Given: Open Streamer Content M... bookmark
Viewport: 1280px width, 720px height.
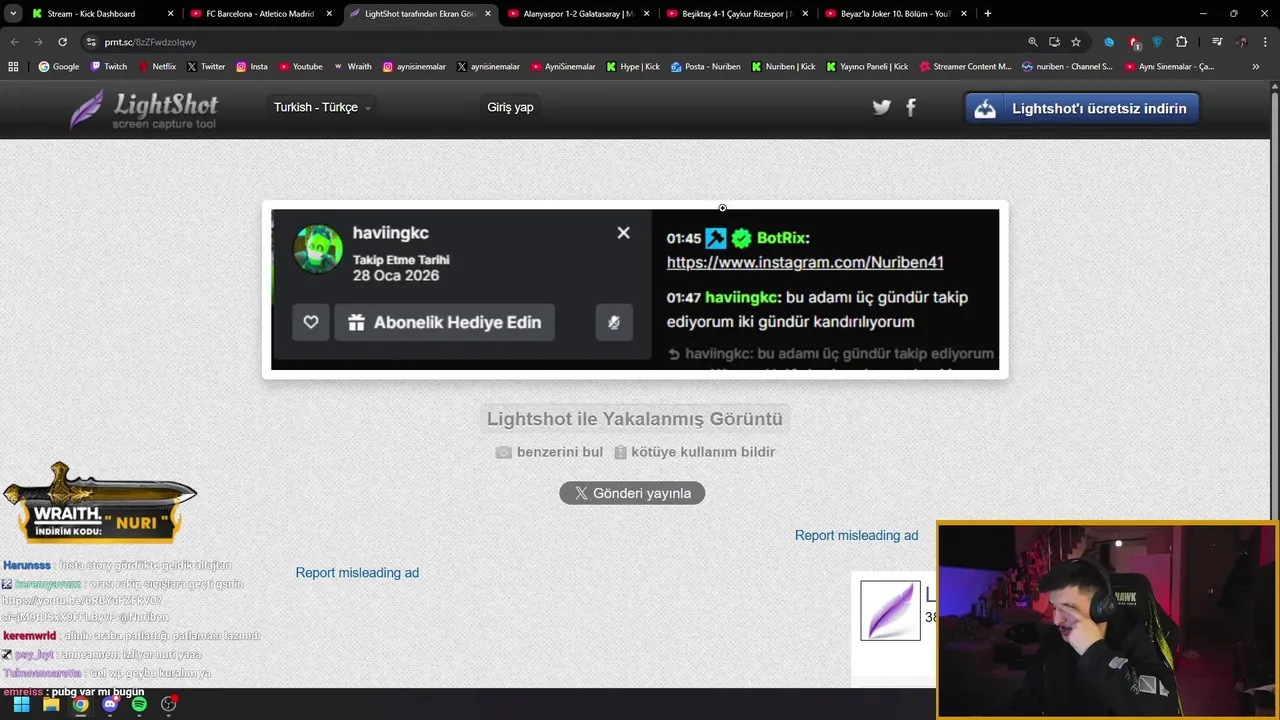Looking at the screenshot, I should tap(965, 67).
